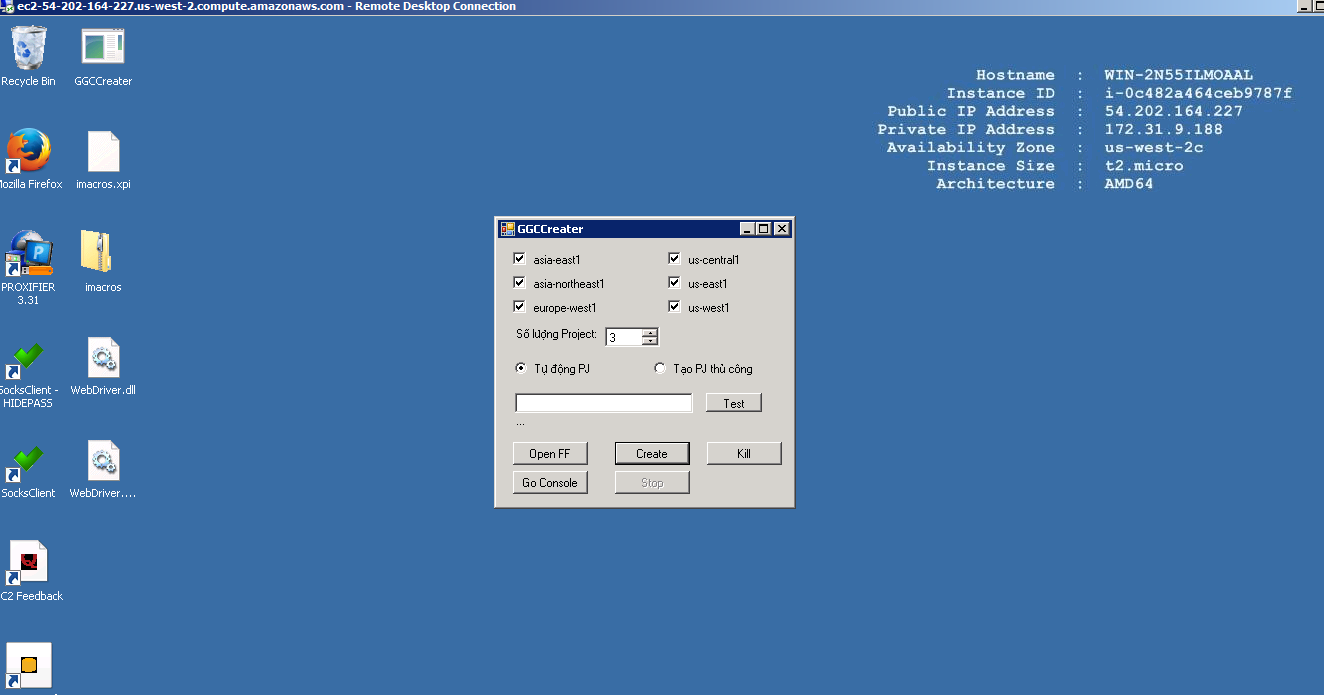Click the Hostname value WIN-2N55ILMOAAL
This screenshot has width=1324, height=695.
pos(1179,75)
